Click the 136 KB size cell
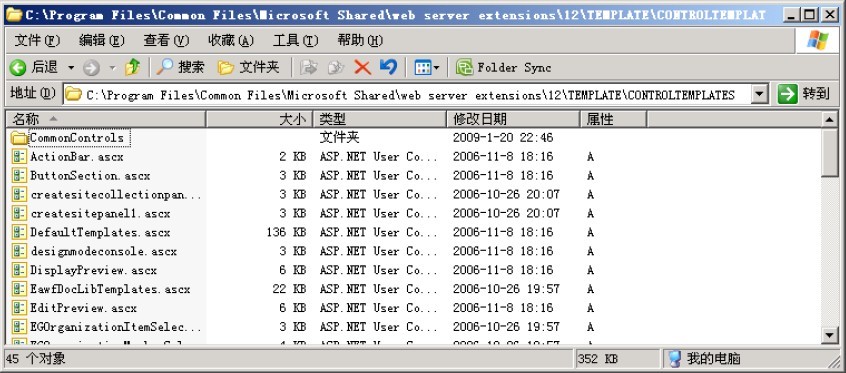846x373 pixels. [286, 233]
